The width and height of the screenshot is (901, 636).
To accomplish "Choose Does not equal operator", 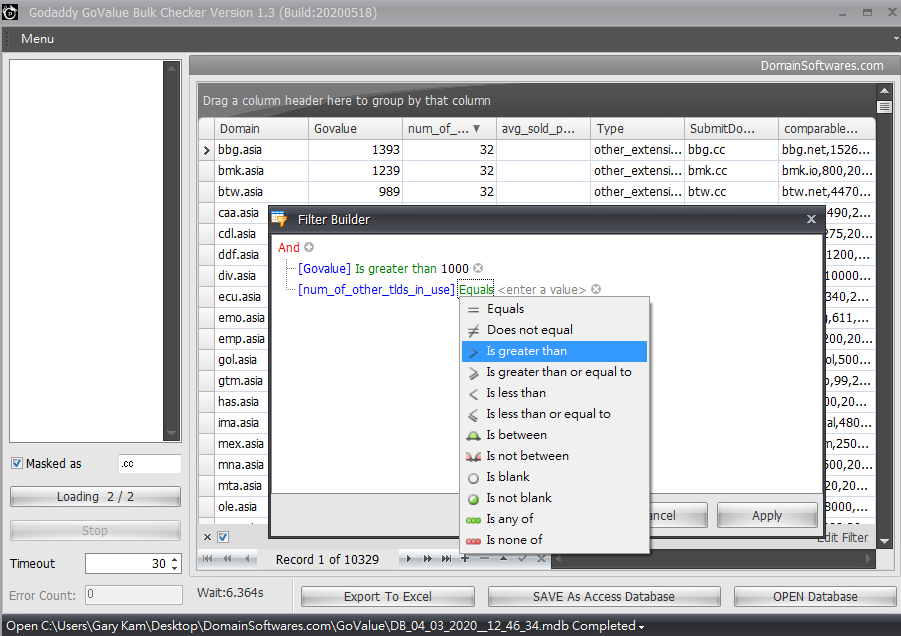I will coord(555,330).
